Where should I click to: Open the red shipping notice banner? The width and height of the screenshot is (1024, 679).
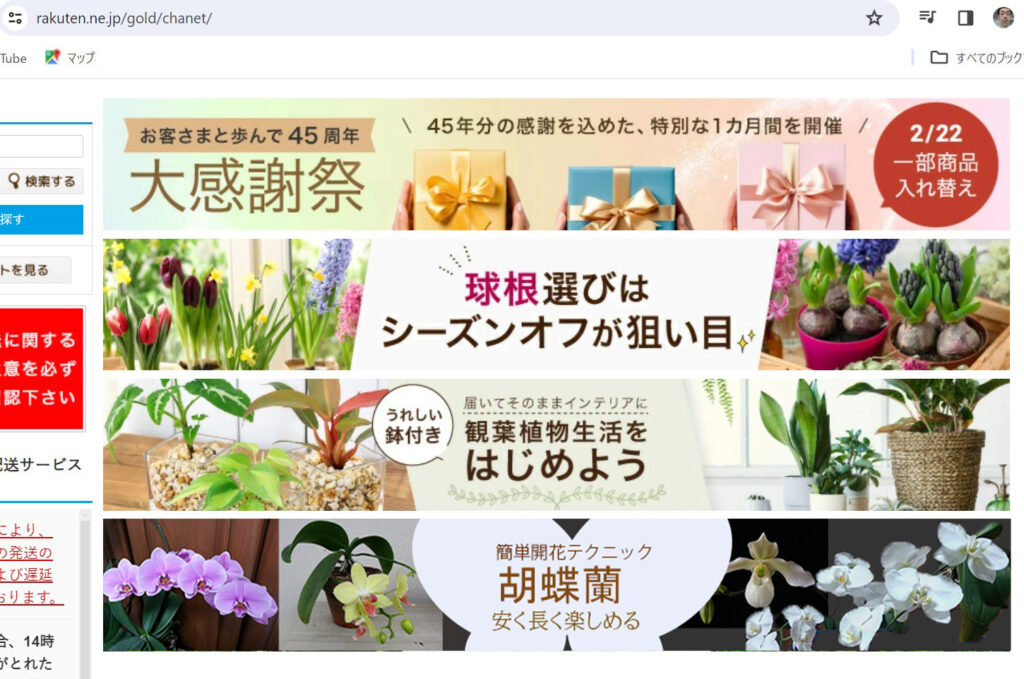[41, 368]
